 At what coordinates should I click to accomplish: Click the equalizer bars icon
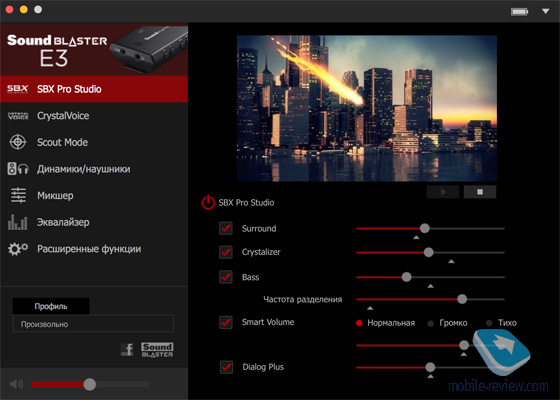pos(18,222)
